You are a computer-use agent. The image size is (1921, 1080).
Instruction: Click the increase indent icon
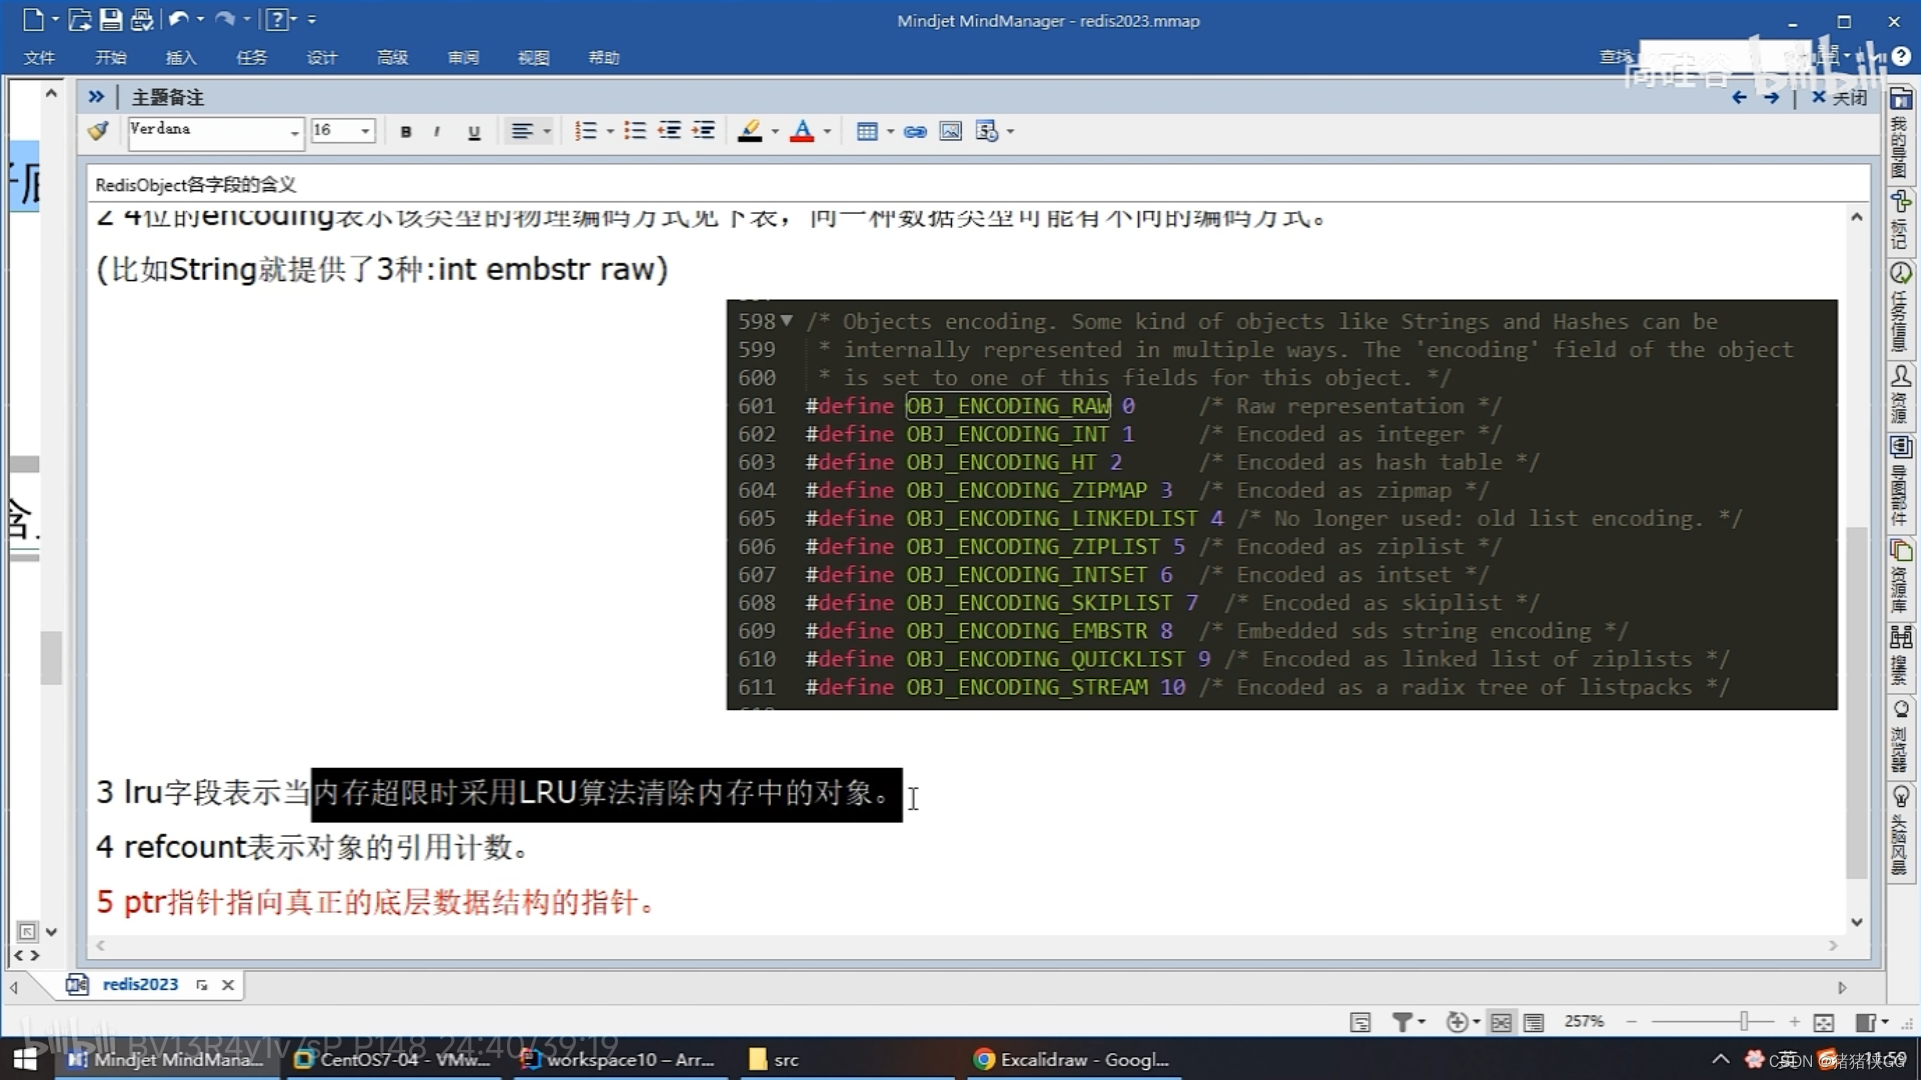pyautogui.click(x=703, y=131)
